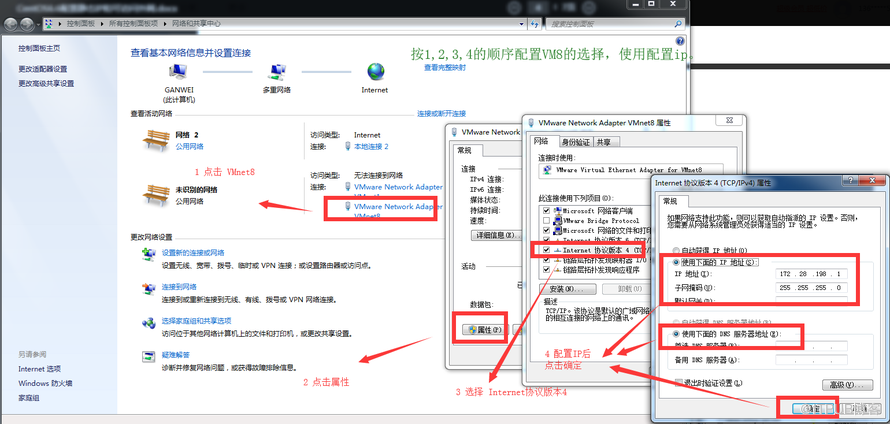890x424 pixels.
Task: Click 高级 button in IPv4 properties
Action: click(847, 385)
